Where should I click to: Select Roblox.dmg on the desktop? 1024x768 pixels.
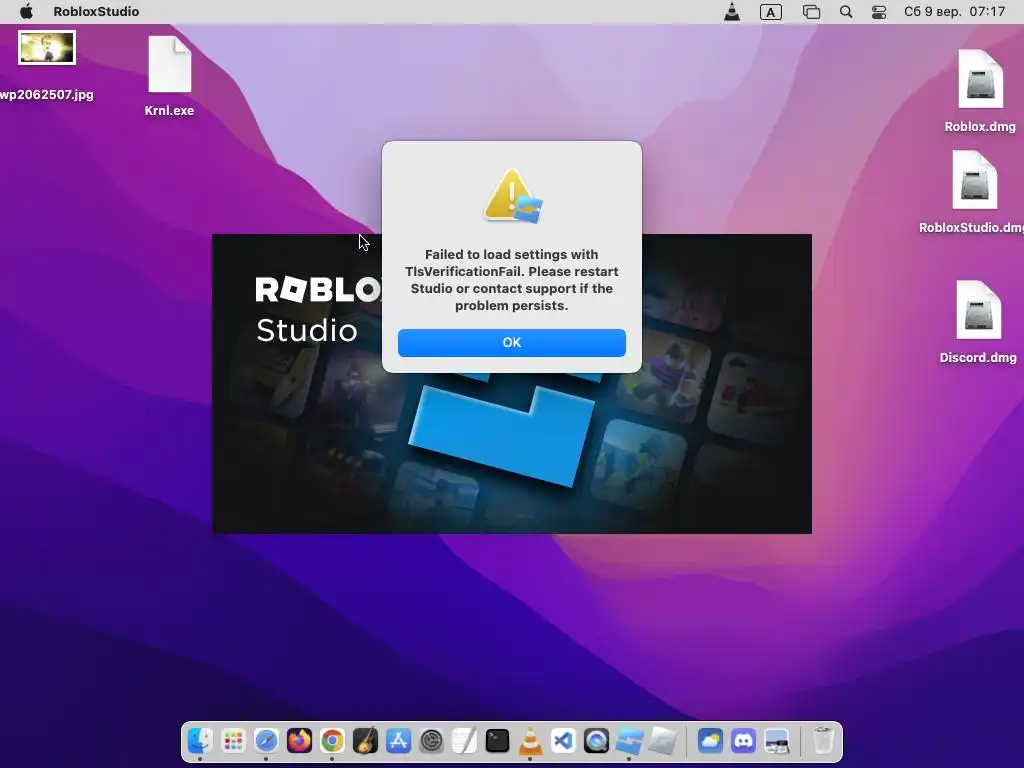pyautogui.click(x=980, y=79)
